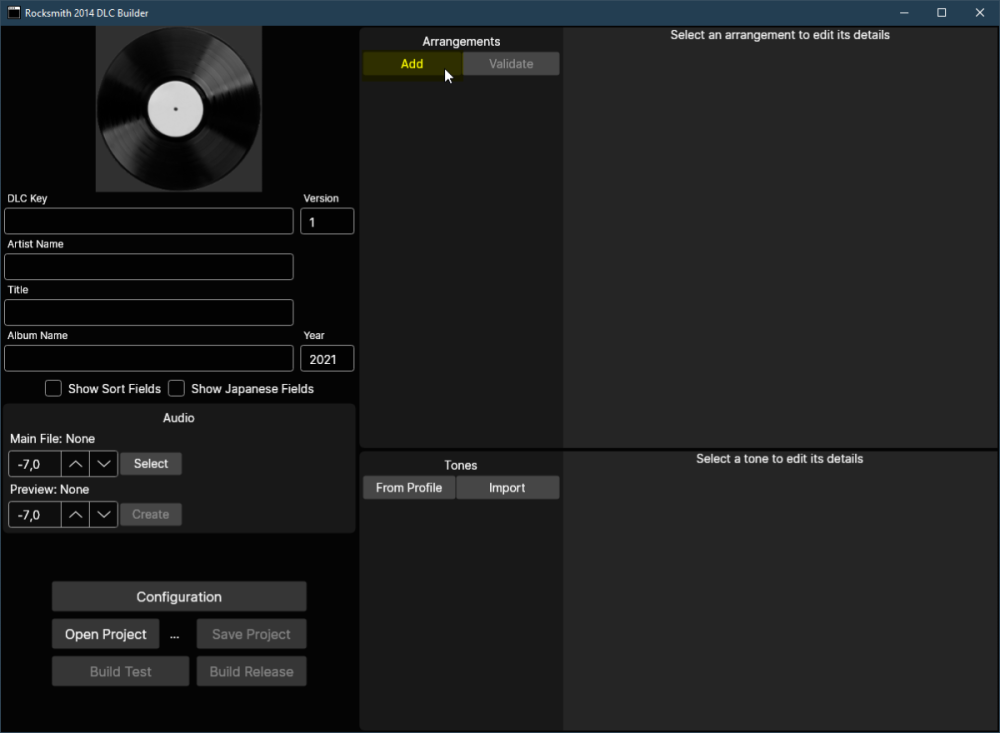Click the Open Project button
Viewport: 1000px width, 733px height.
(x=106, y=635)
